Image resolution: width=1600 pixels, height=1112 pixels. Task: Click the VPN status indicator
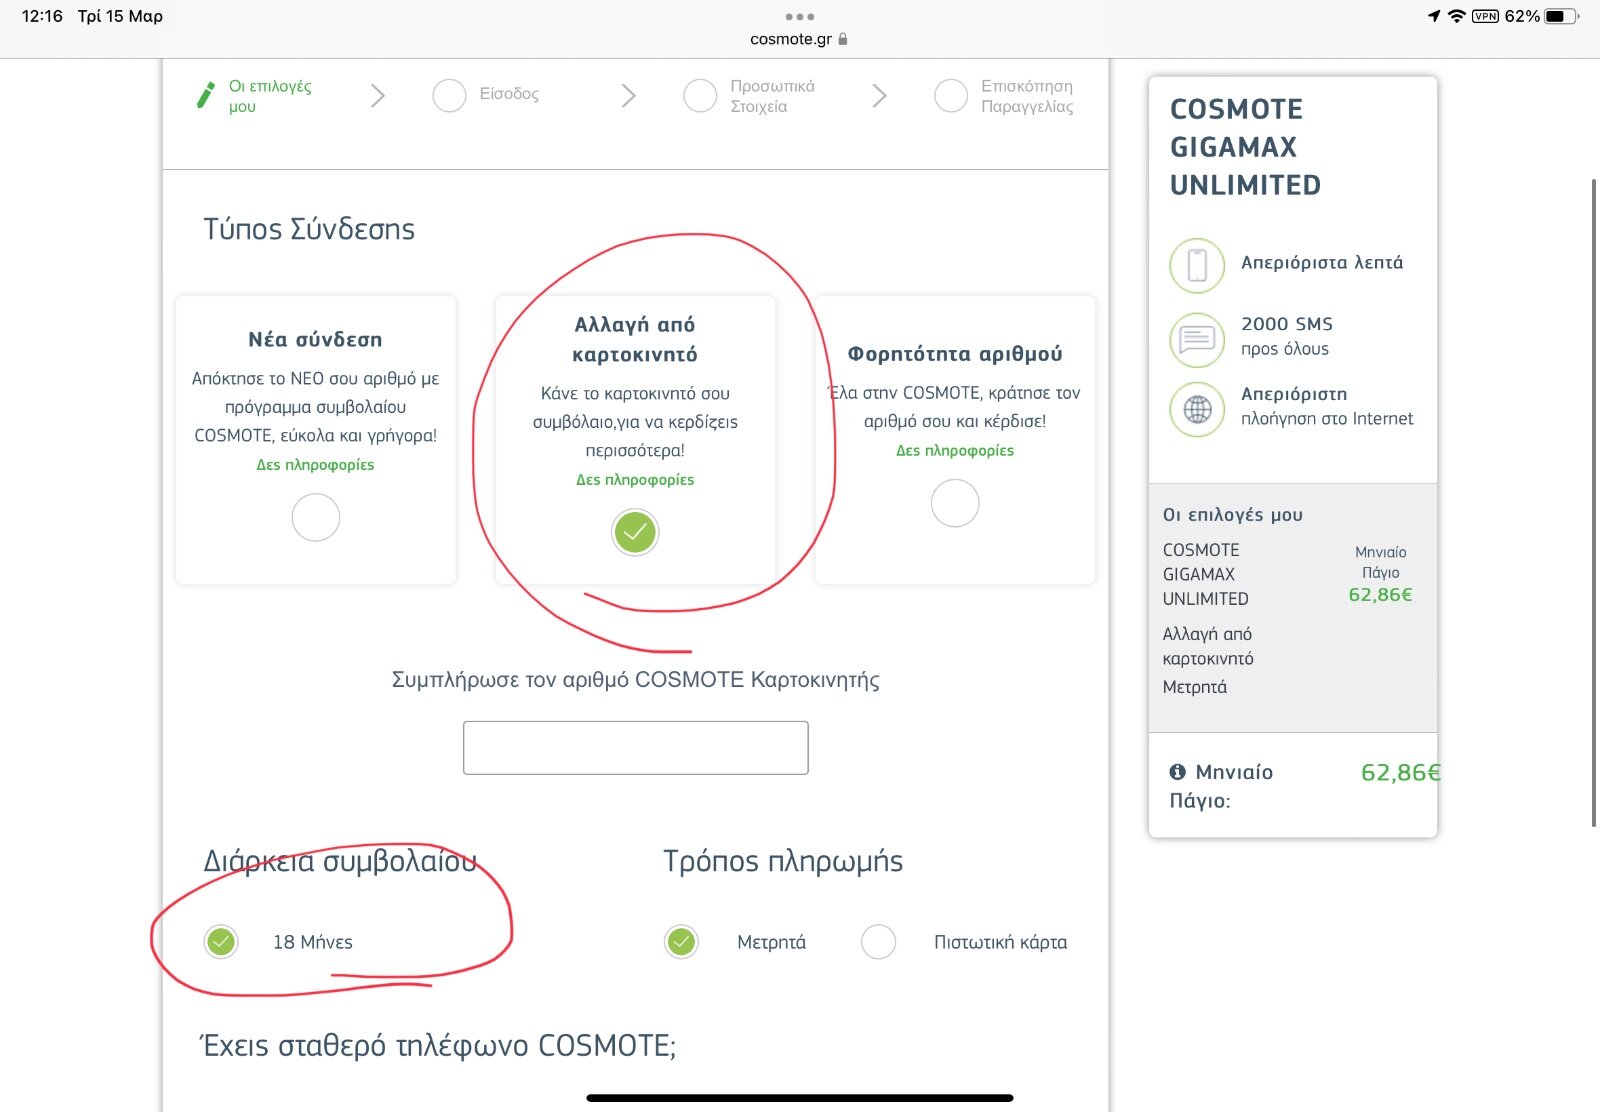(x=1486, y=16)
